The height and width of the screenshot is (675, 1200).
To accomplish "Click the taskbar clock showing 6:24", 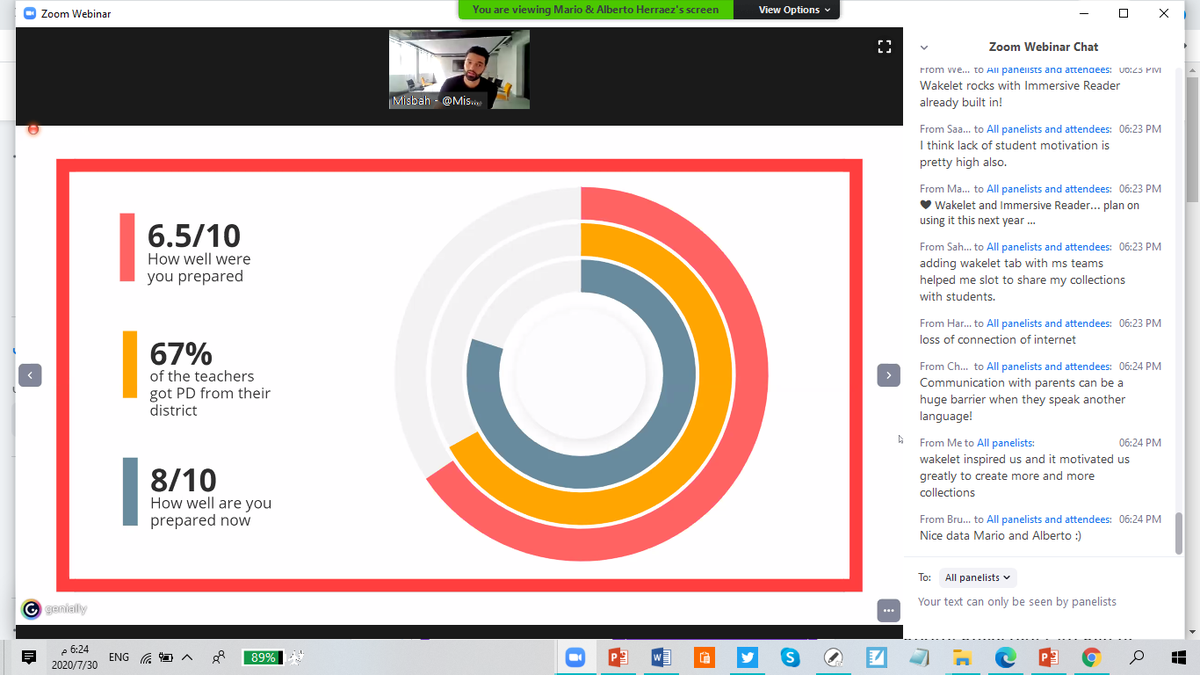I will point(75,657).
